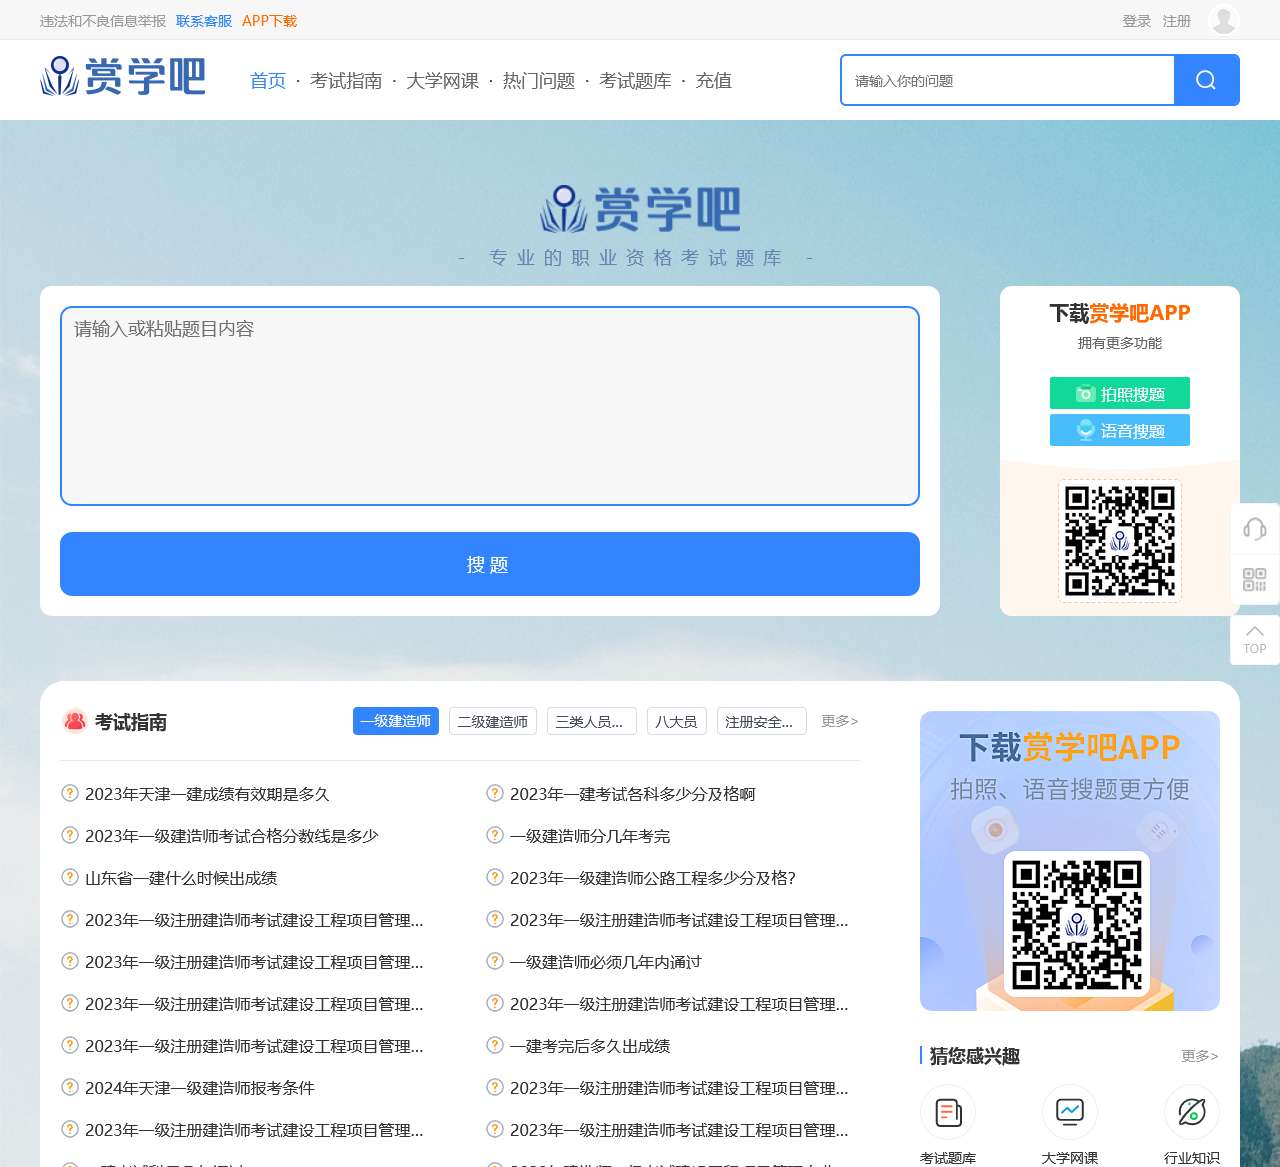The width and height of the screenshot is (1280, 1167).
Task: Click the 搜题 search button
Action: point(490,564)
